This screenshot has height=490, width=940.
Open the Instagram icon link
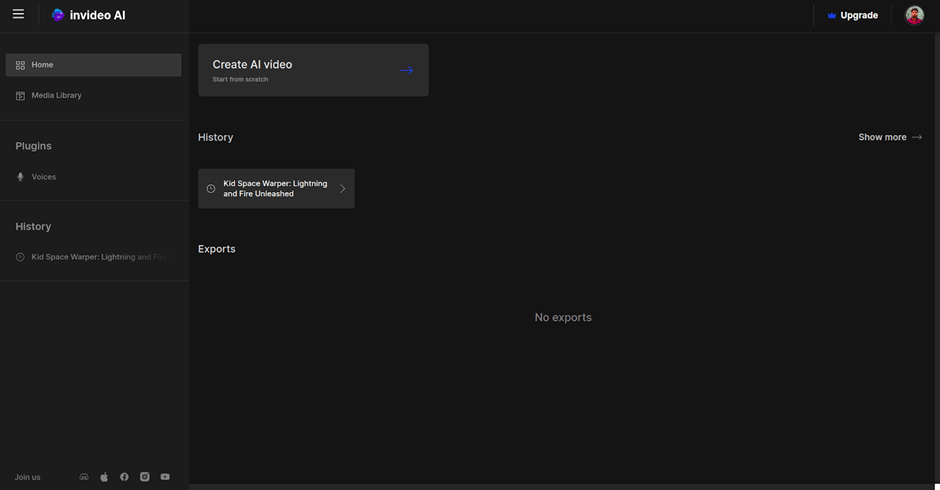145,477
